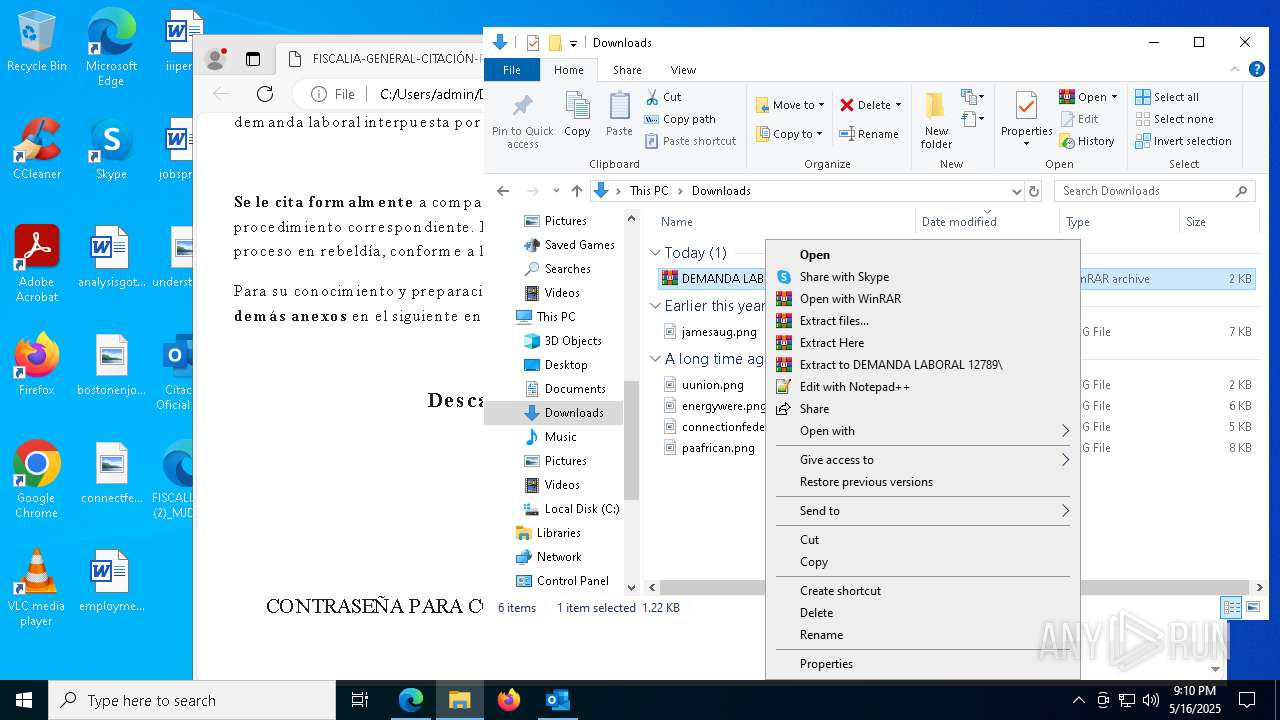Click Select all in ribbon

coord(1167,97)
